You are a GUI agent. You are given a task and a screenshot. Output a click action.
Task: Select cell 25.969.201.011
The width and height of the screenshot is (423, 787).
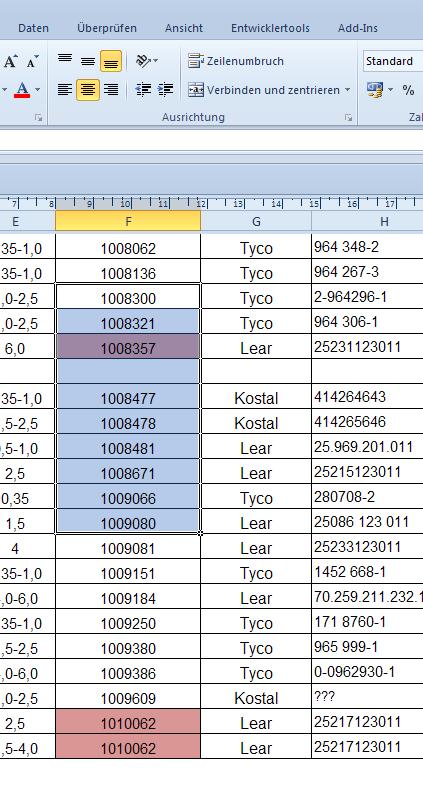tap(367, 447)
